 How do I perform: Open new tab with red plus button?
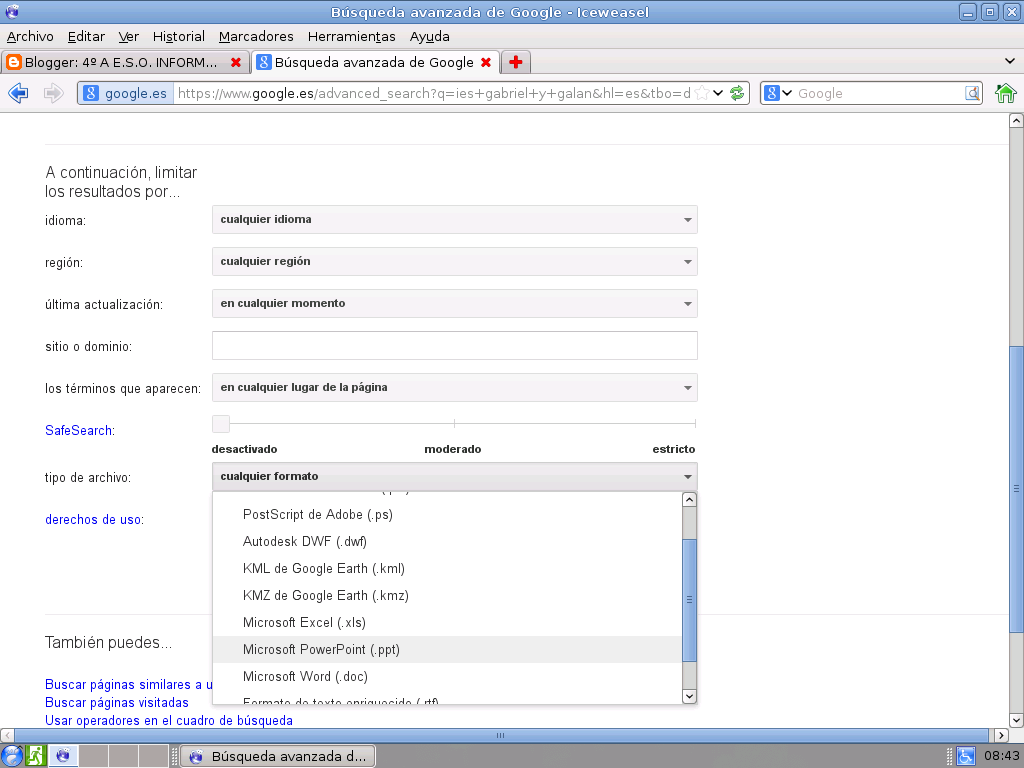click(x=516, y=62)
